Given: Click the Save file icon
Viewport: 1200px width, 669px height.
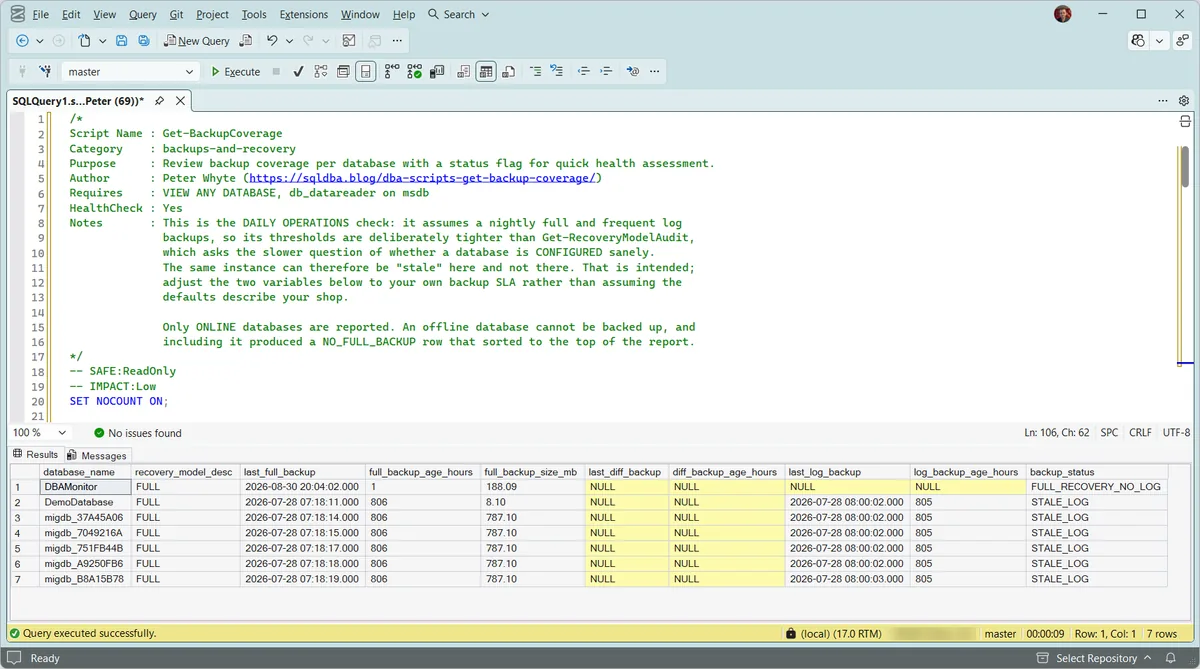Looking at the screenshot, I should pos(121,41).
